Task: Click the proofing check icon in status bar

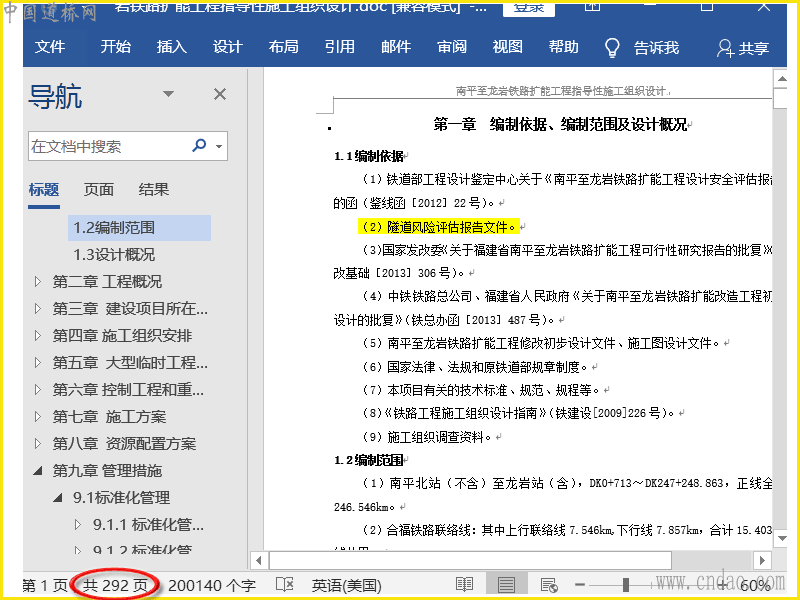Action: click(285, 585)
